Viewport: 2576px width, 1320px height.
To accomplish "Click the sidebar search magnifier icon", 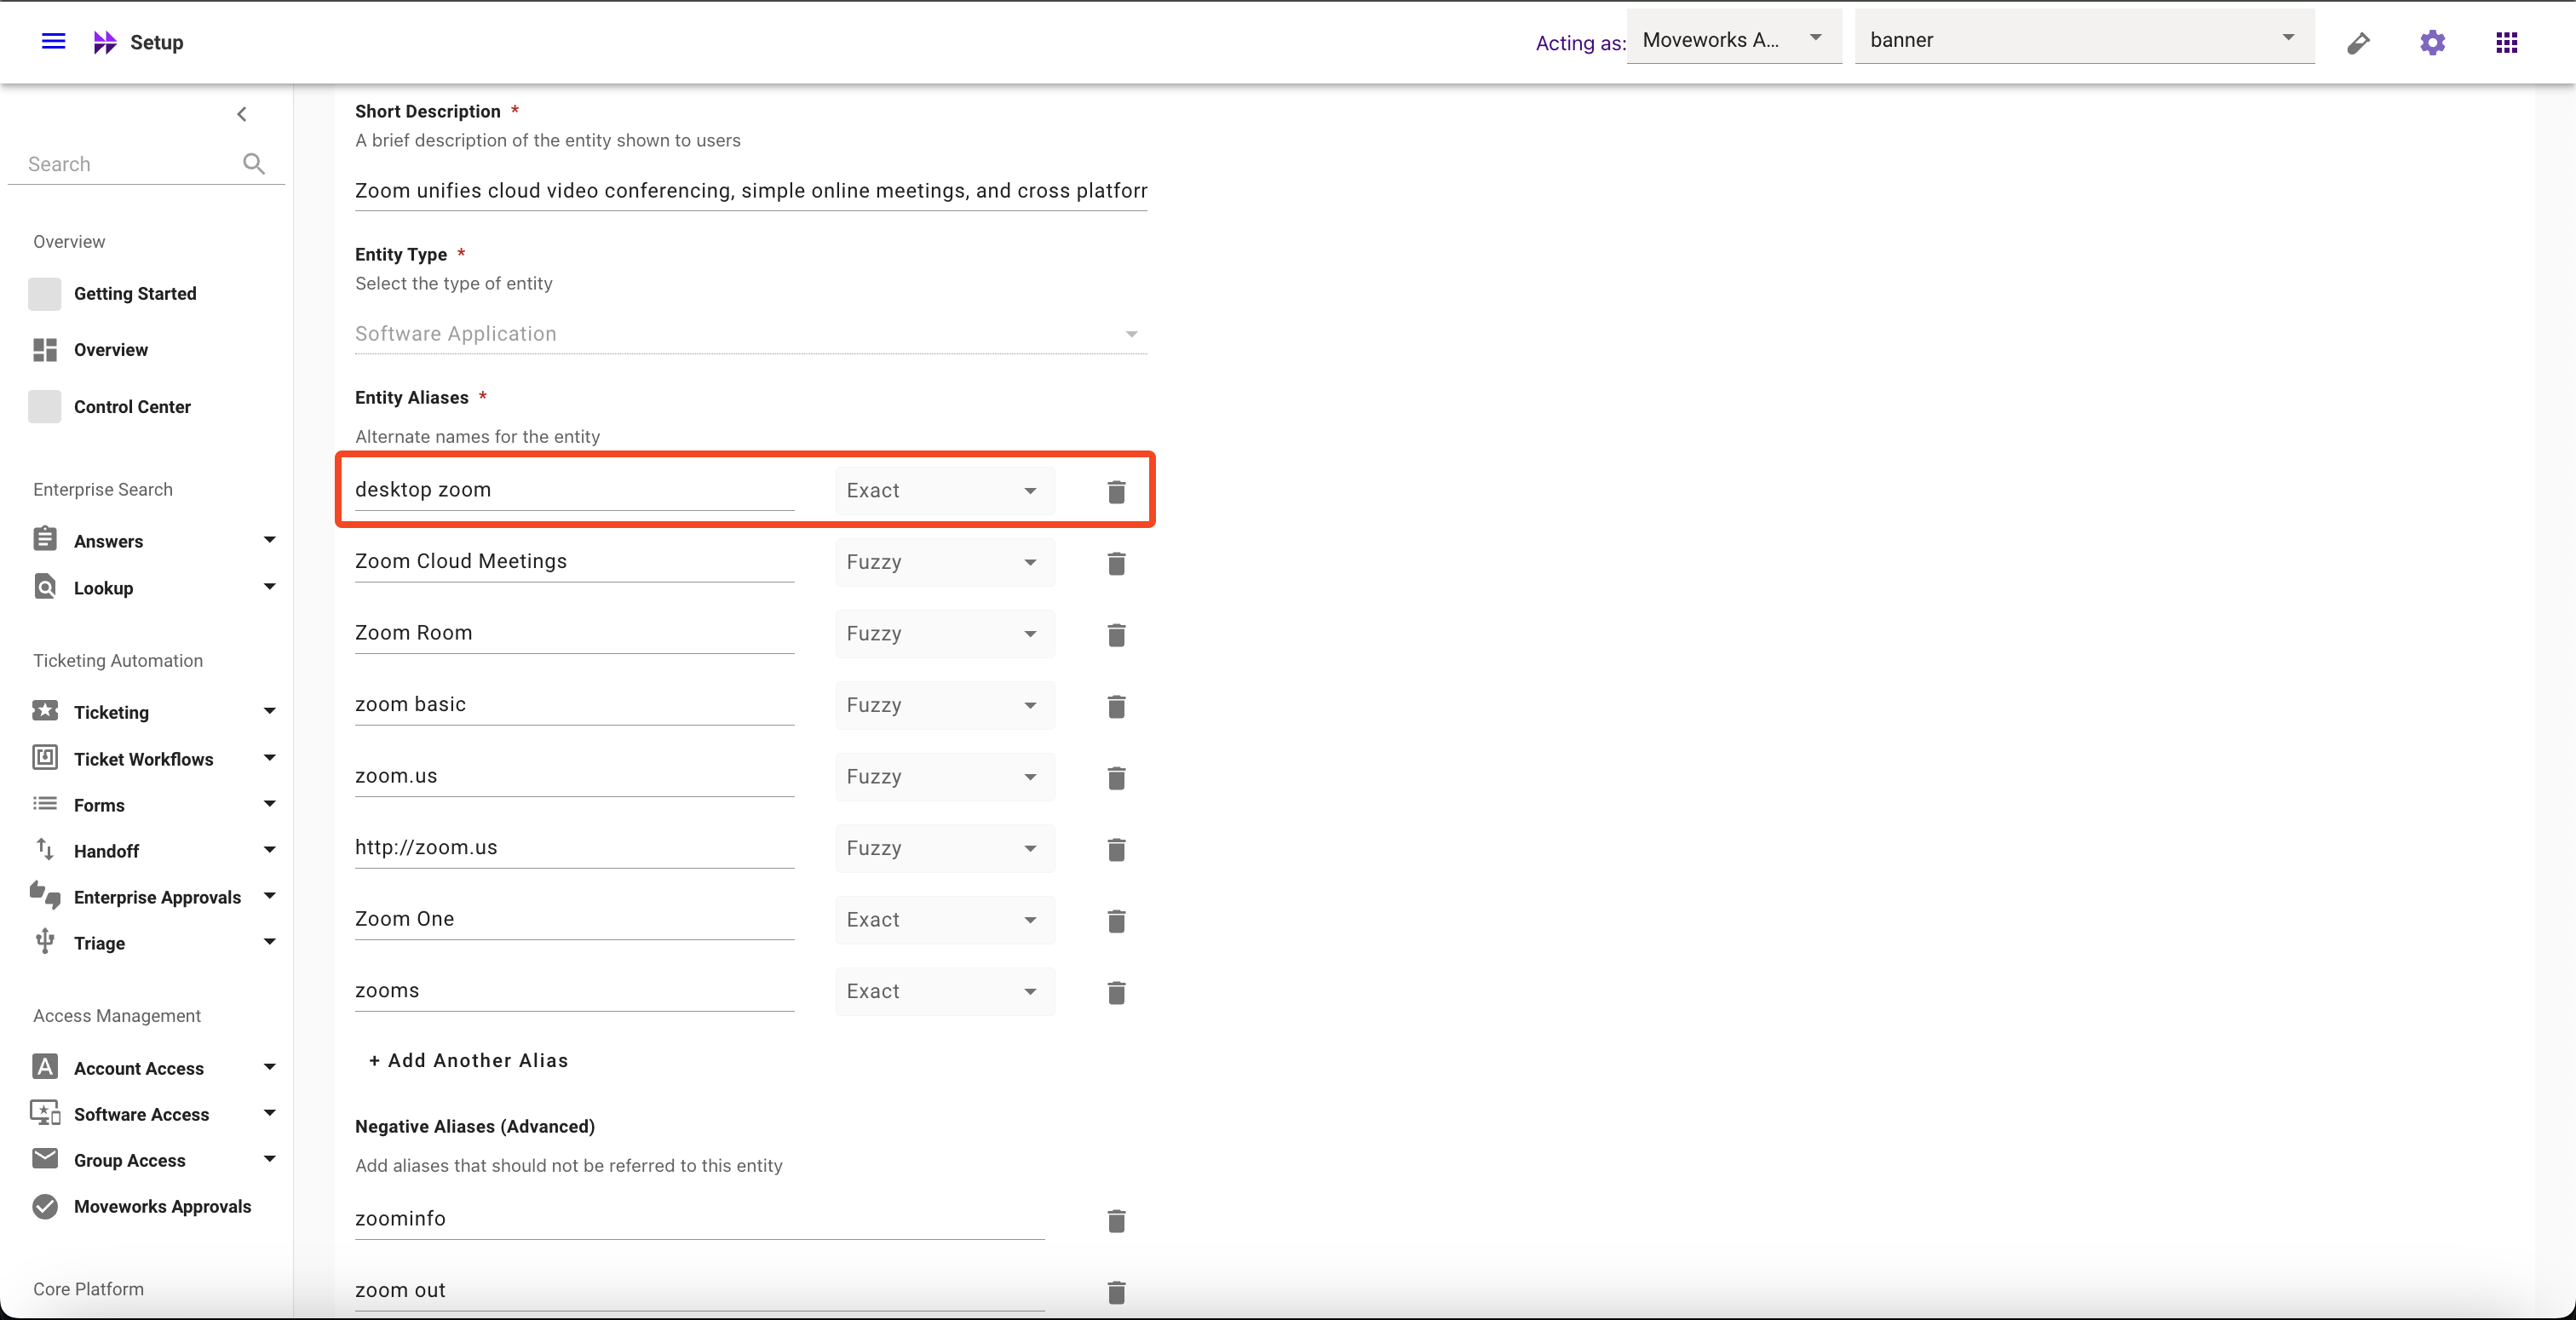I will [254, 164].
